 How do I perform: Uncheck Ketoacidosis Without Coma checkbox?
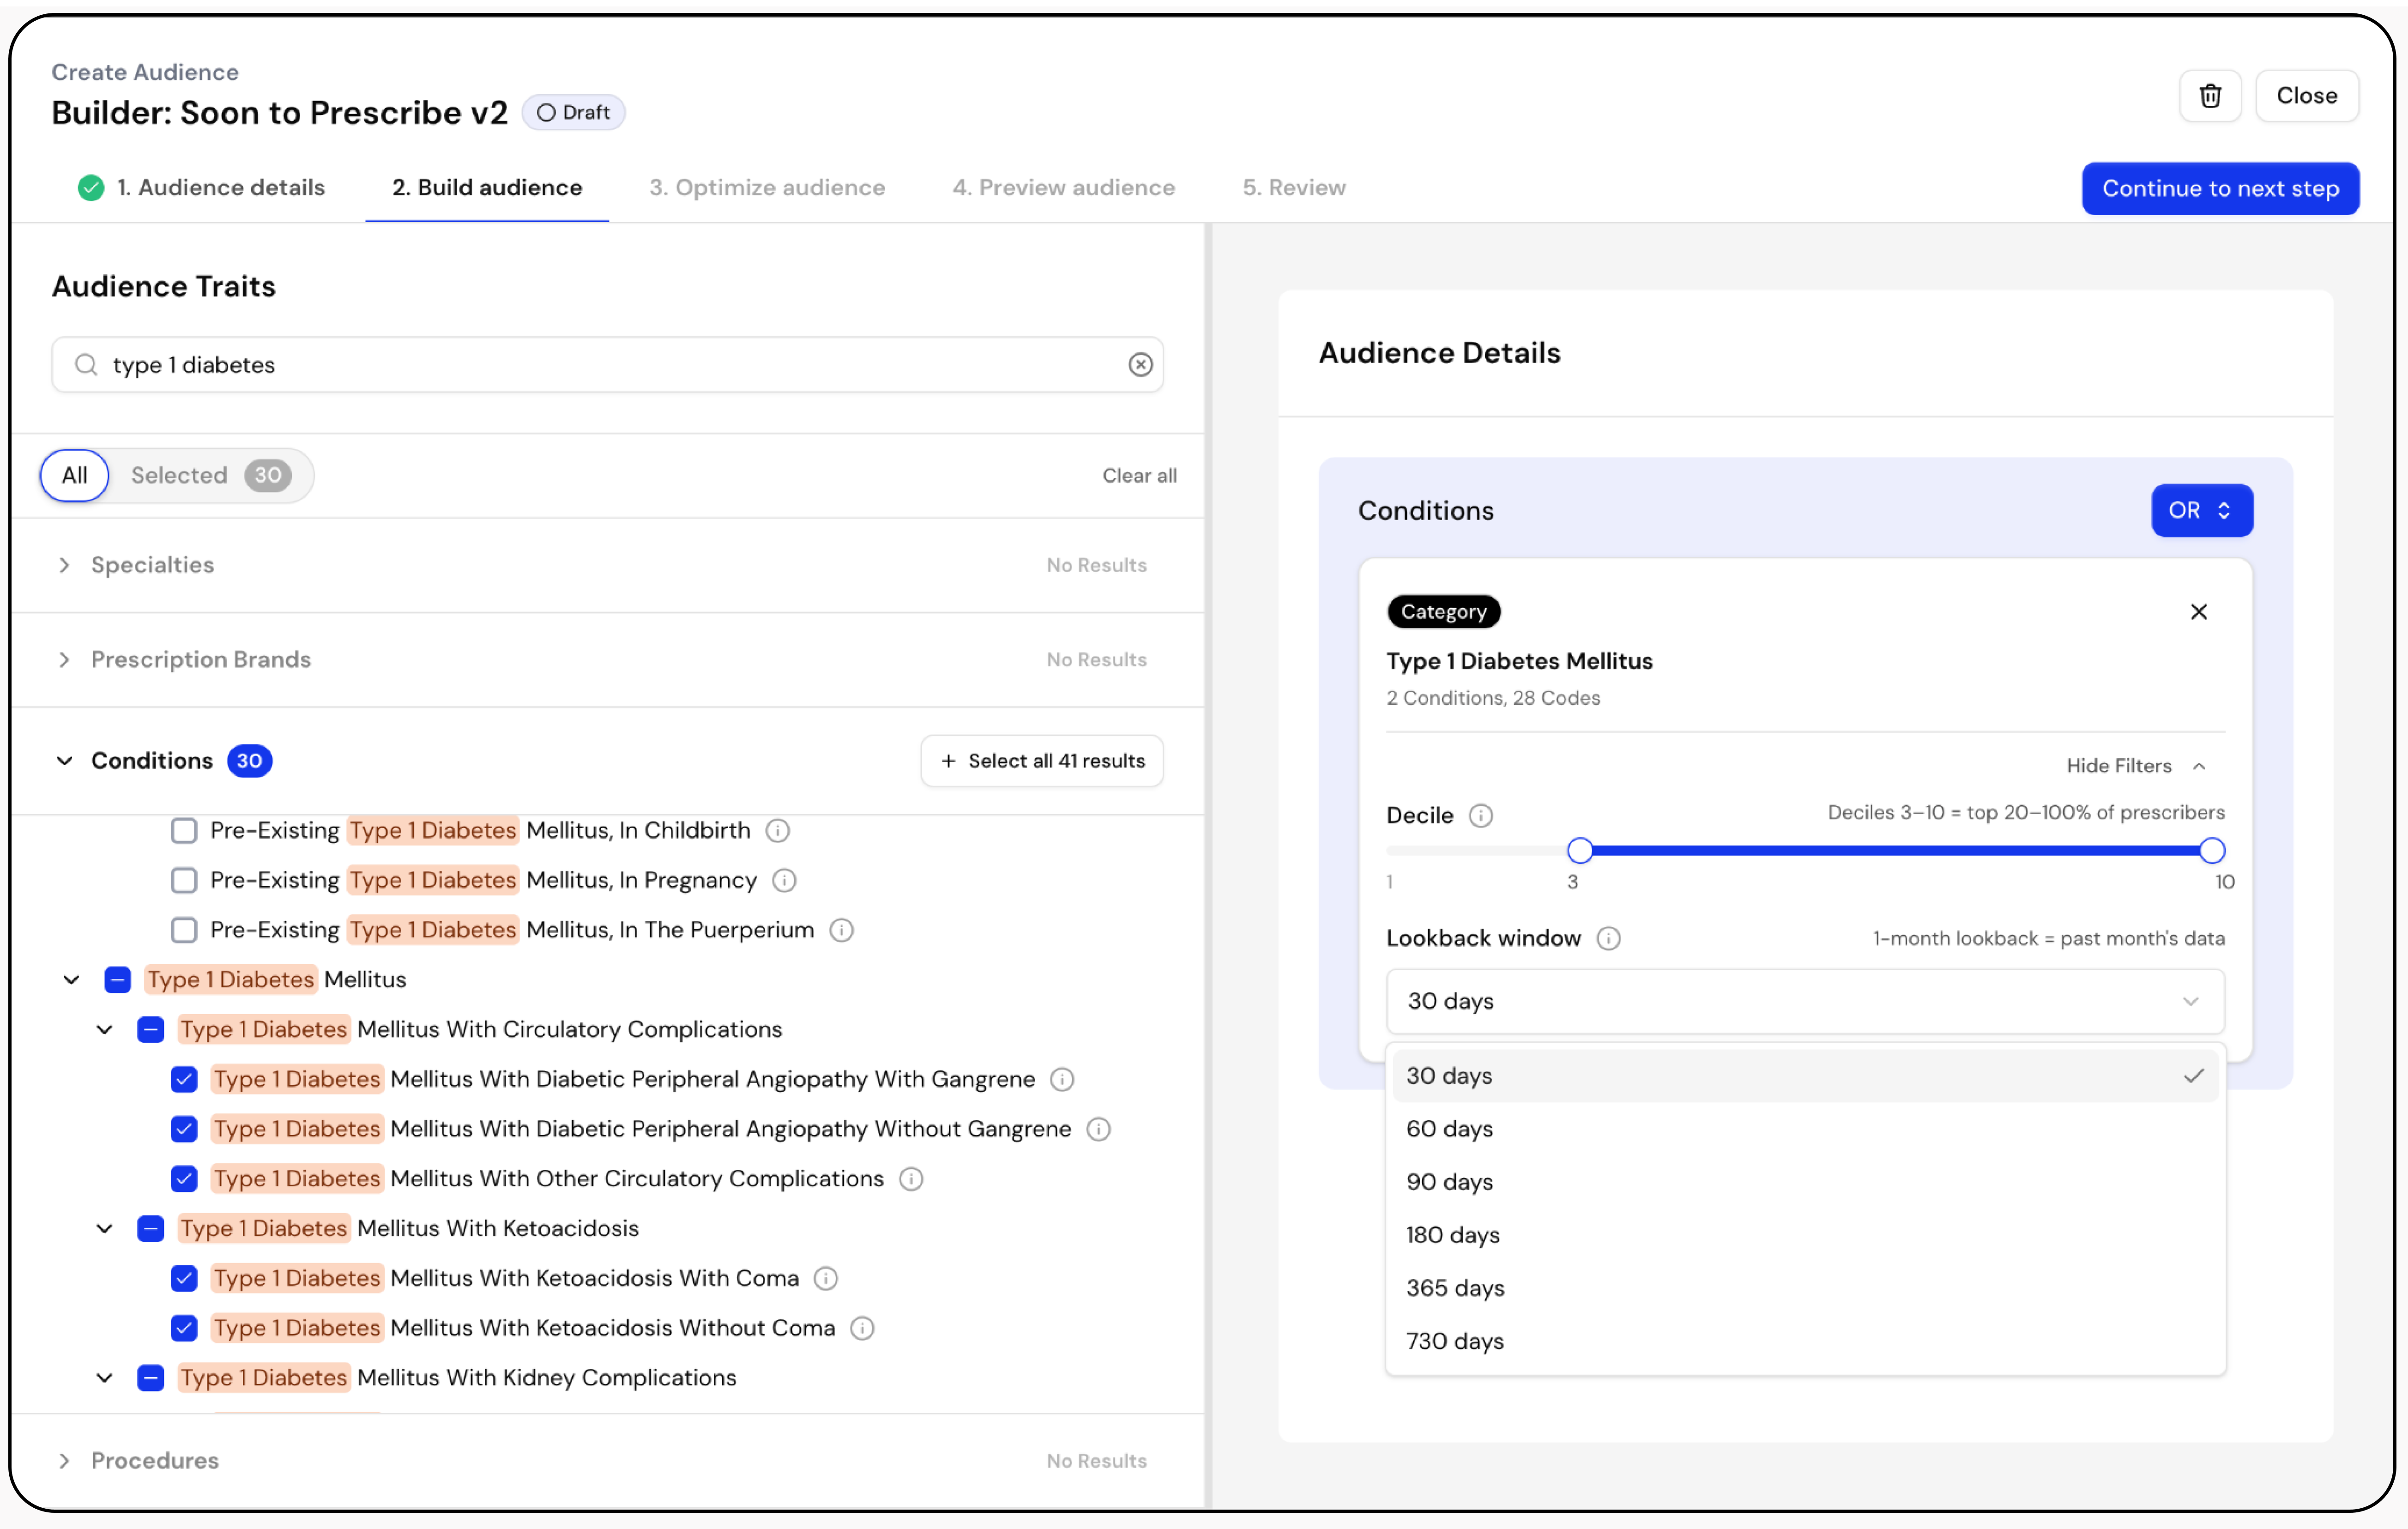coord(184,1328)
